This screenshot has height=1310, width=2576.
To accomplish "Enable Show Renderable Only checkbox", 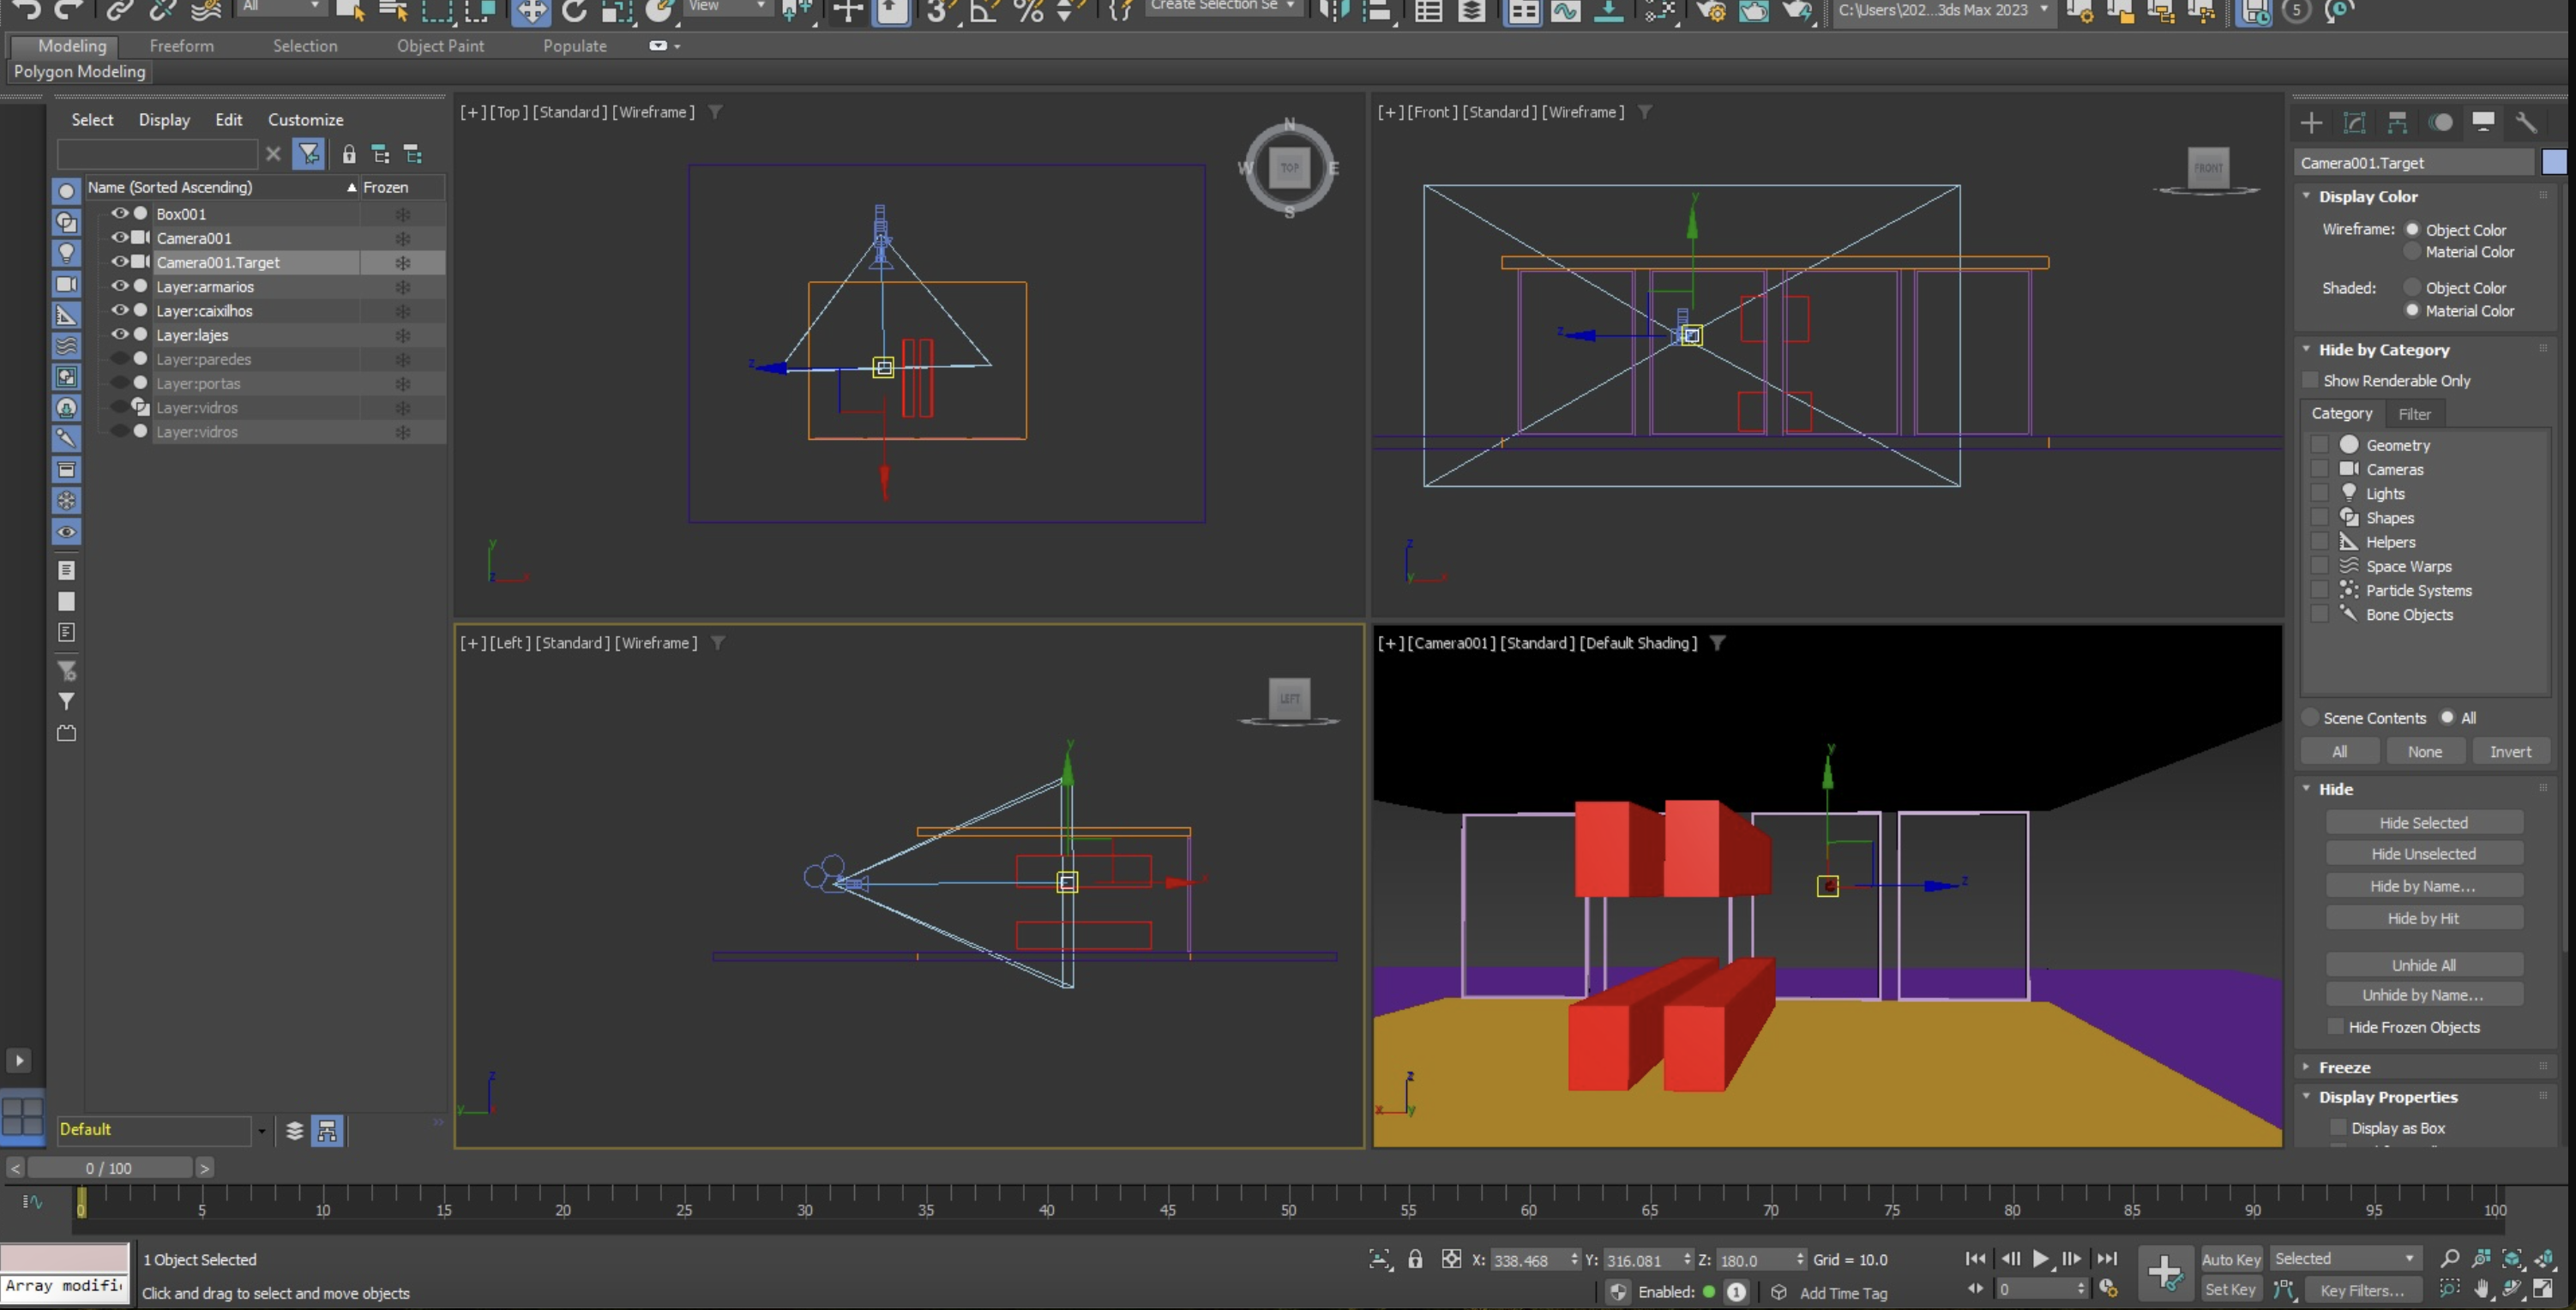I will 2310,380.
